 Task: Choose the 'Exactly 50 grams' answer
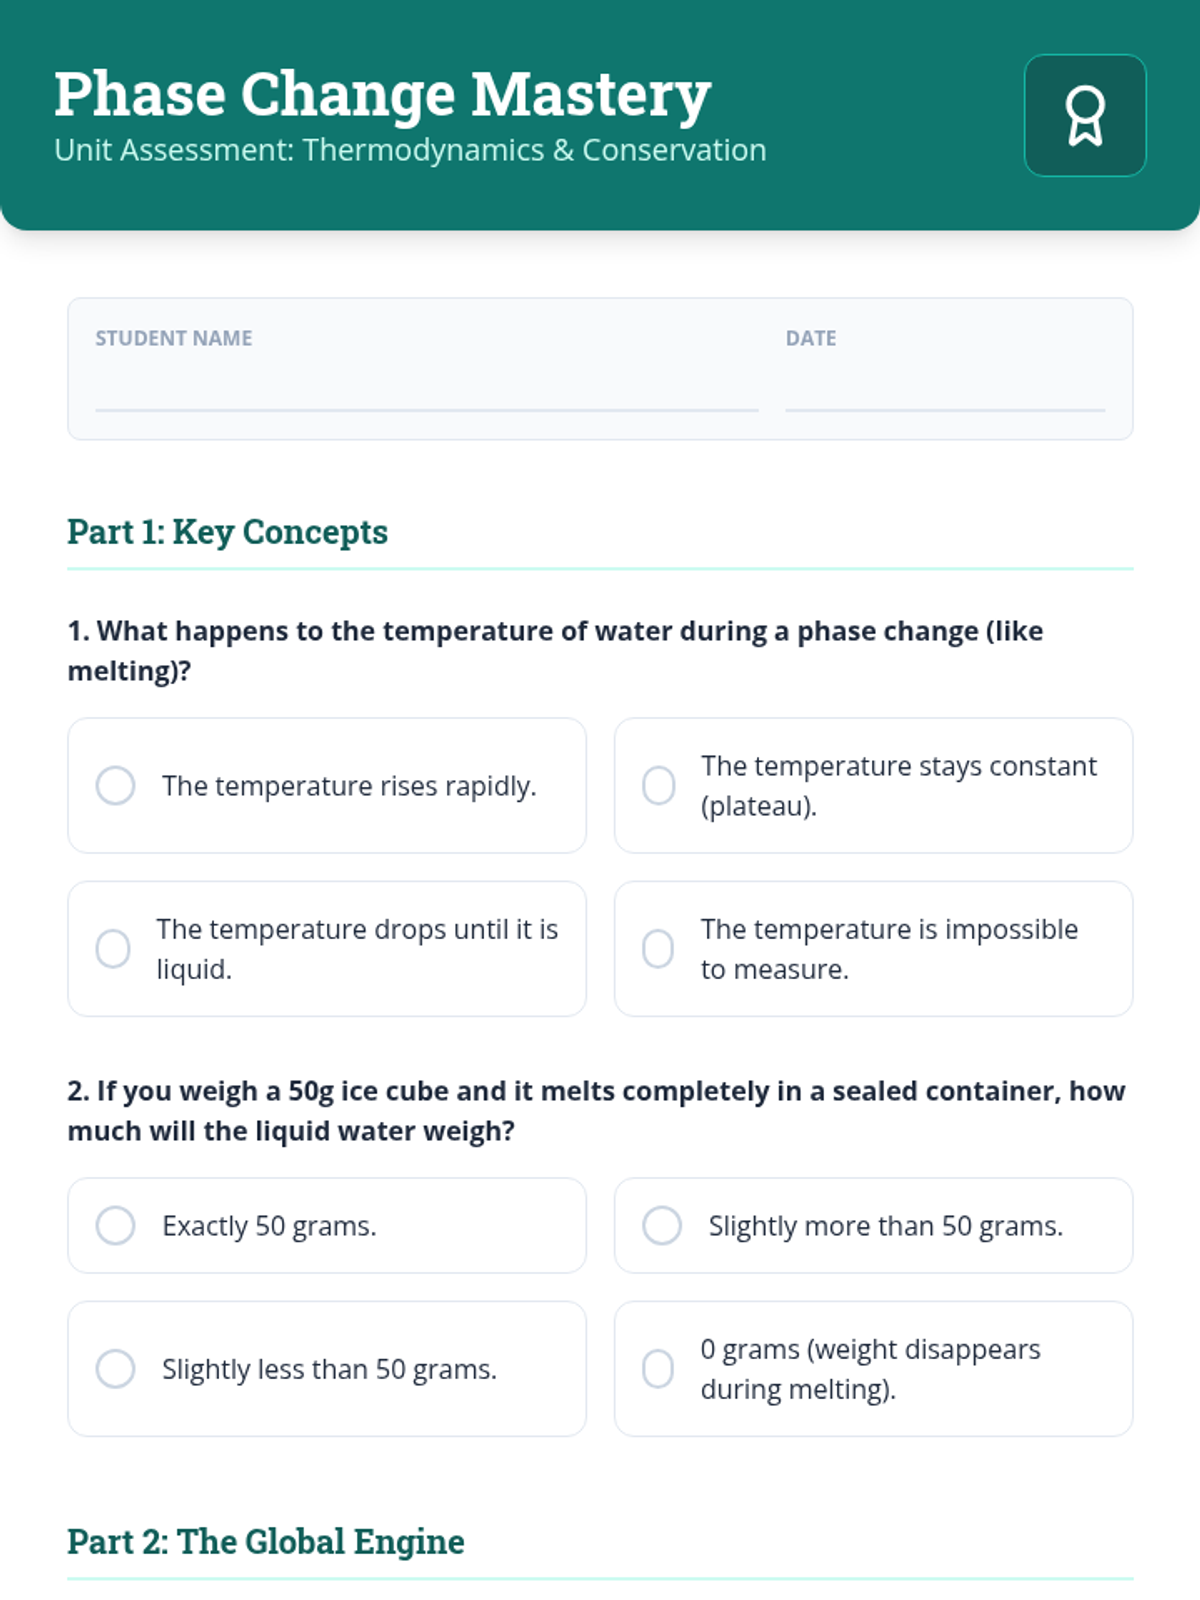coord(115,1225)
